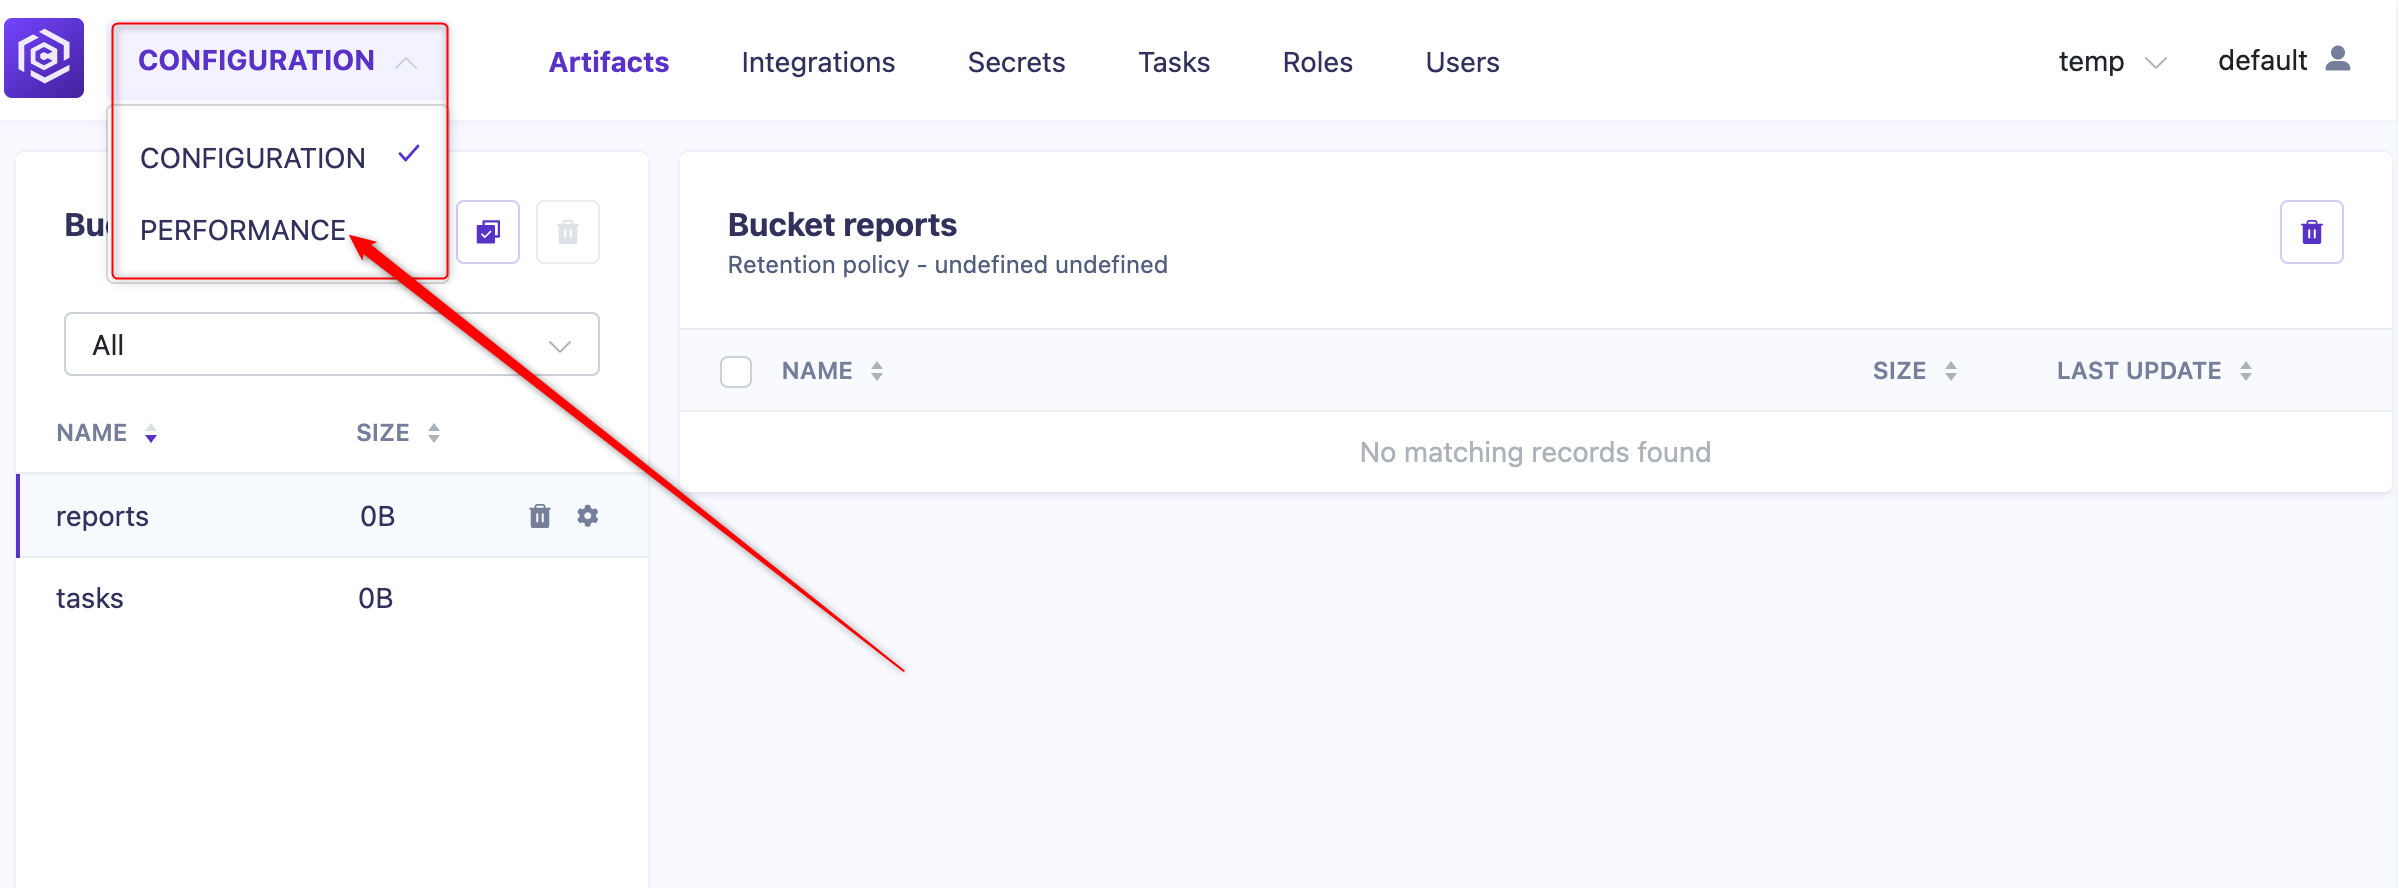Select PERFORMANCE from the dropdown menu
The height and width of the screenshot is (888, 2398).
(243, 230)
